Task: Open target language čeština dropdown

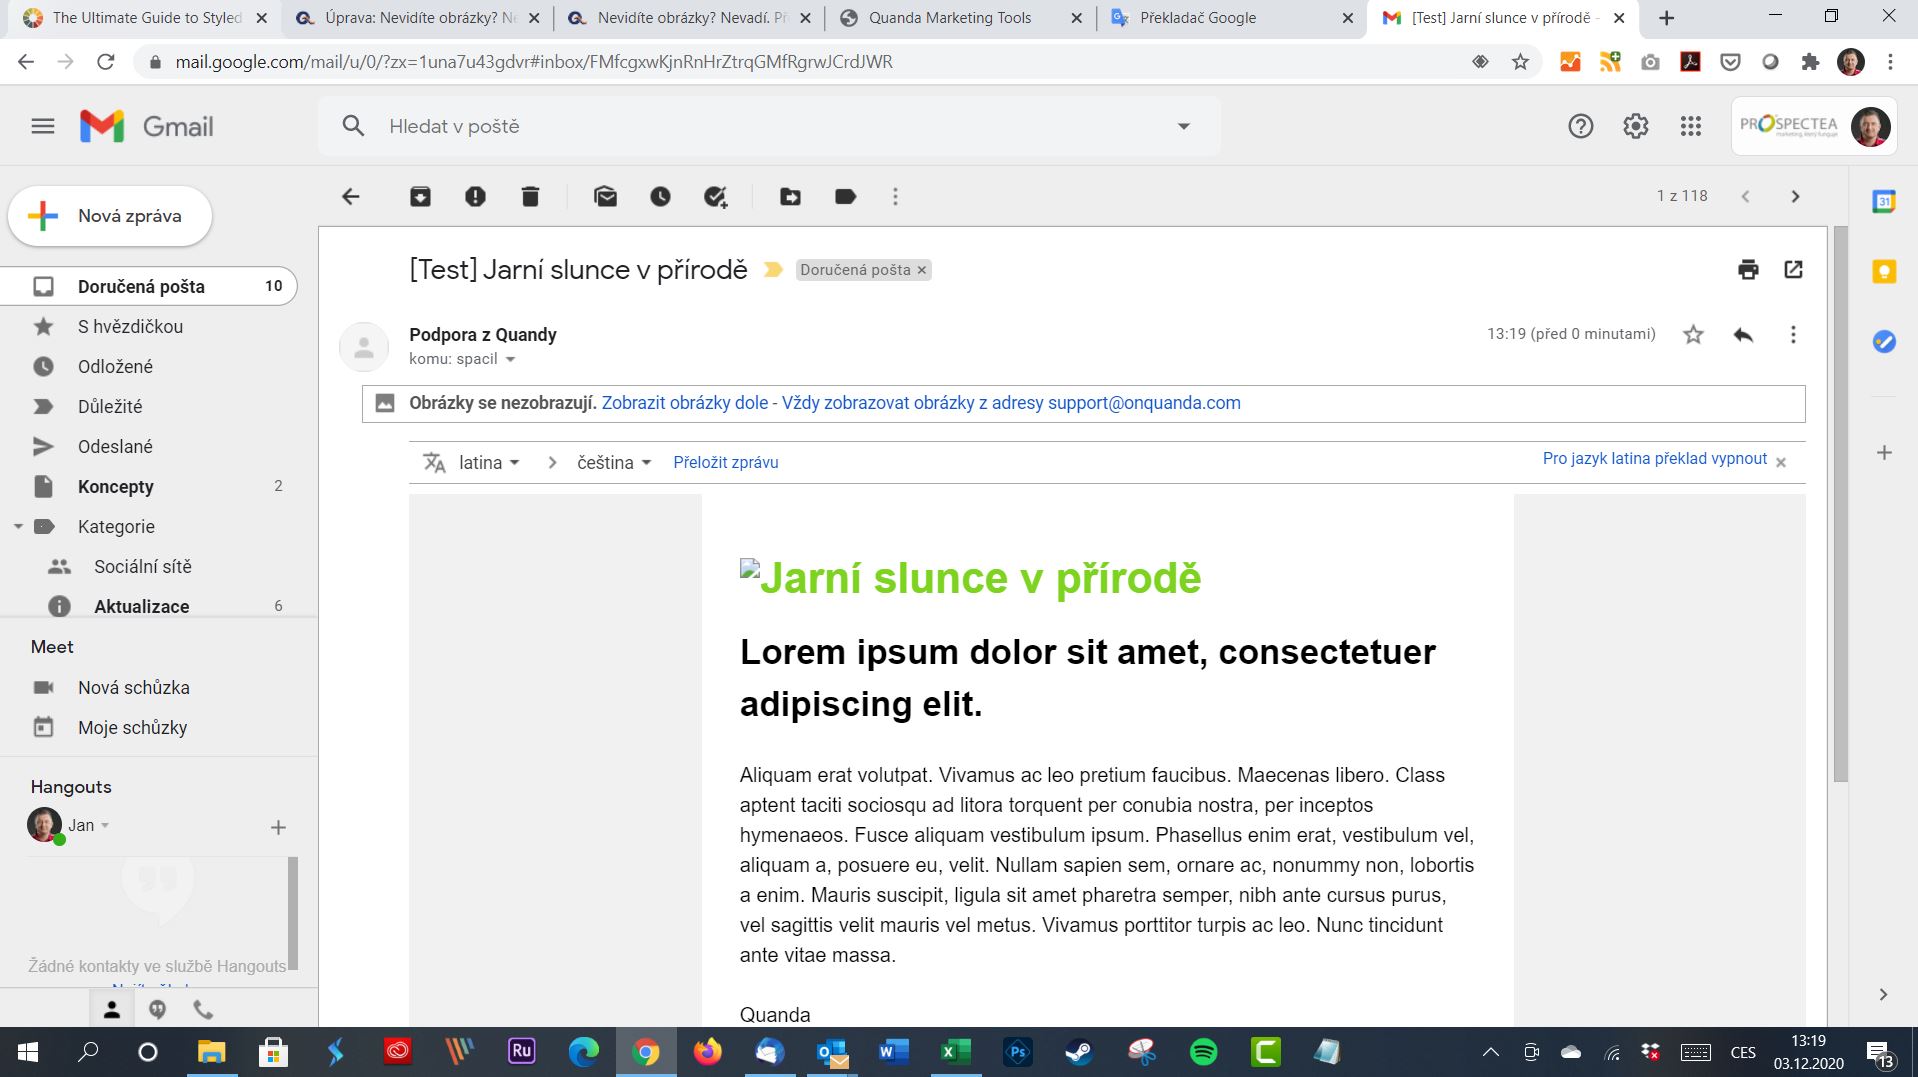Action: 614,463
